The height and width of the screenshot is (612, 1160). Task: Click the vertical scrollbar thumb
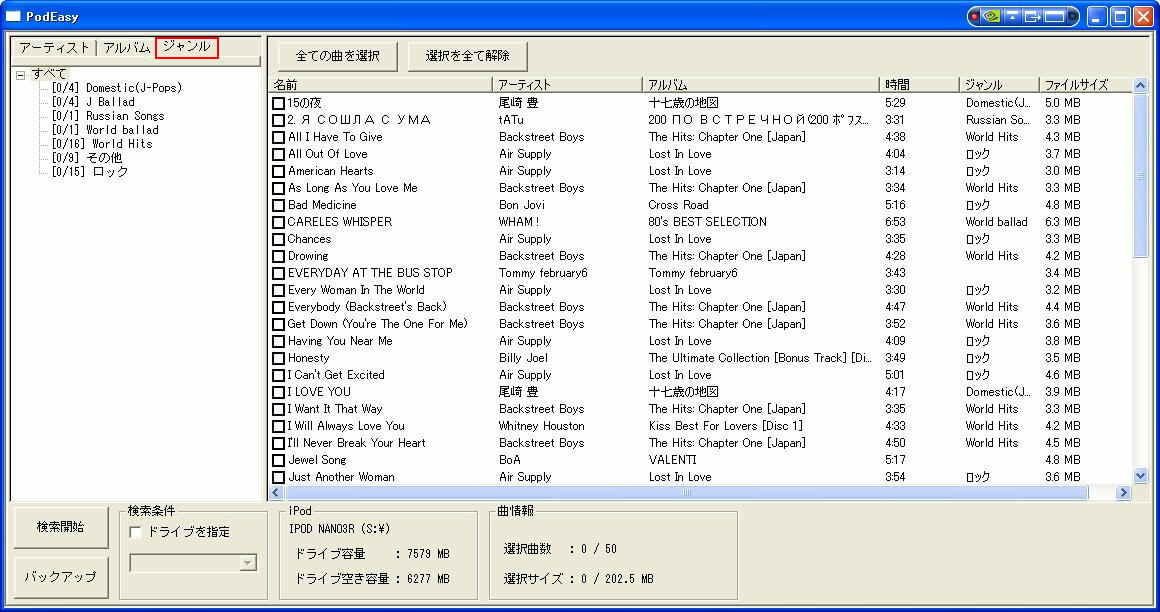1140,176
